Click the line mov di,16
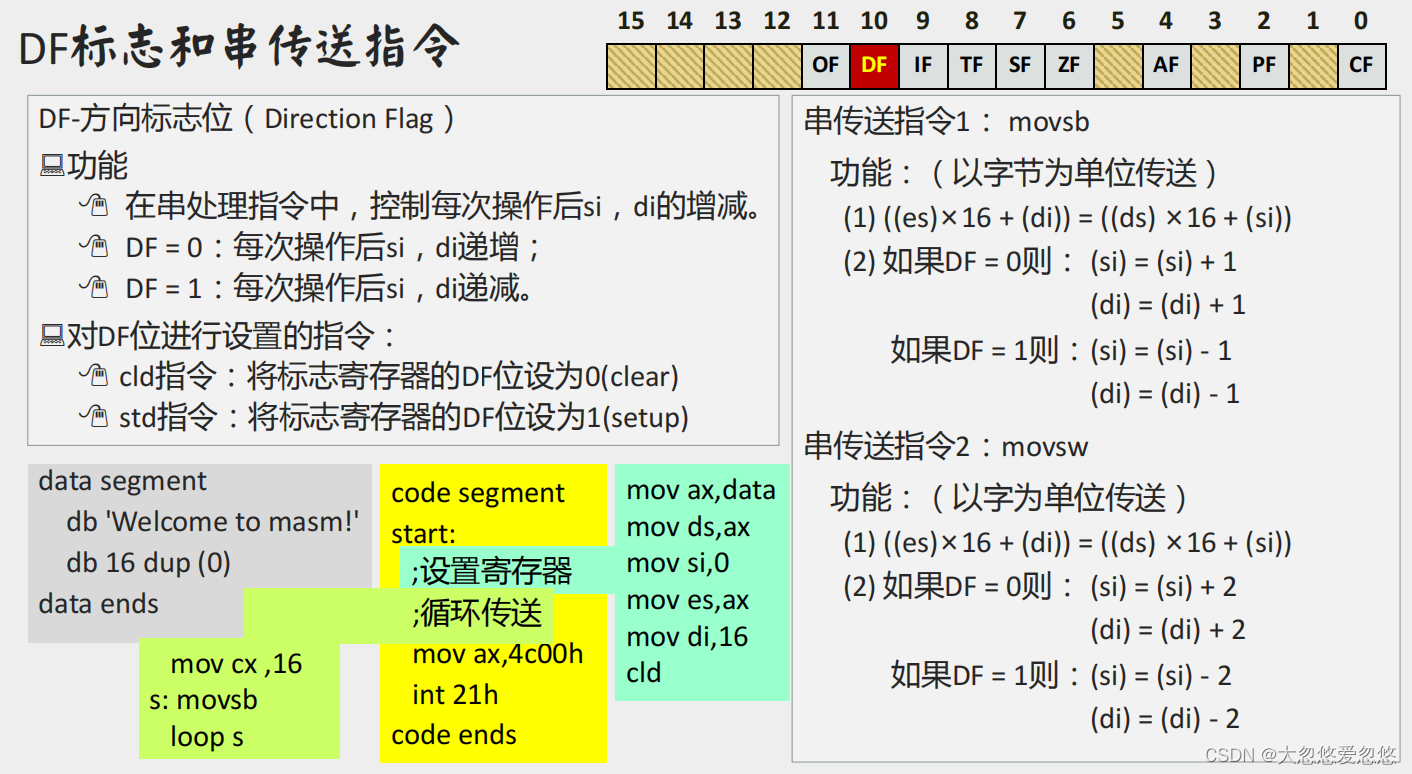 tap(687, 637)
